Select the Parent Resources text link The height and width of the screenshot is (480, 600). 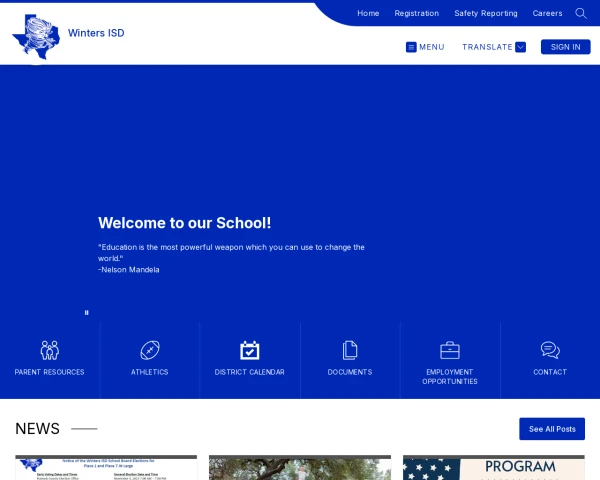[49, 372]
